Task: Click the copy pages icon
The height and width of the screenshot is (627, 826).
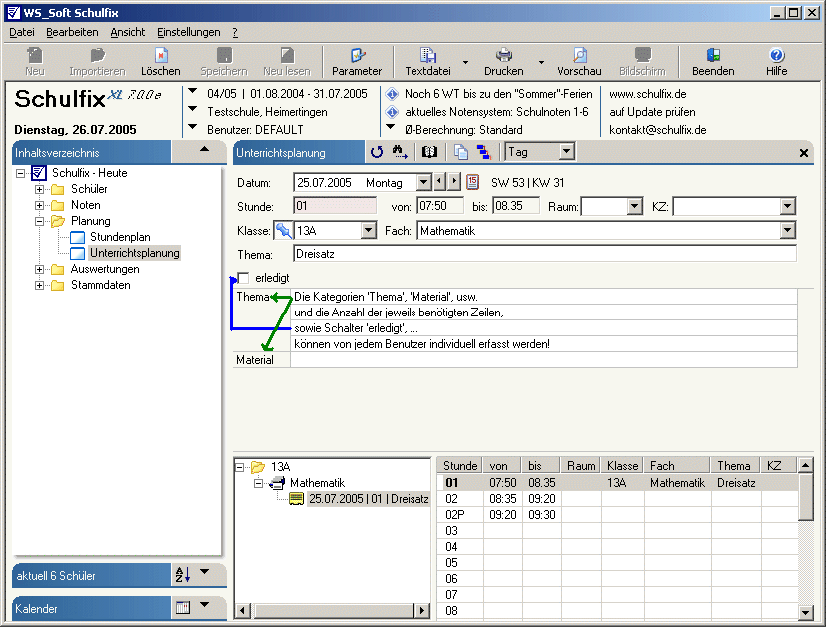Action: point(461,152)
